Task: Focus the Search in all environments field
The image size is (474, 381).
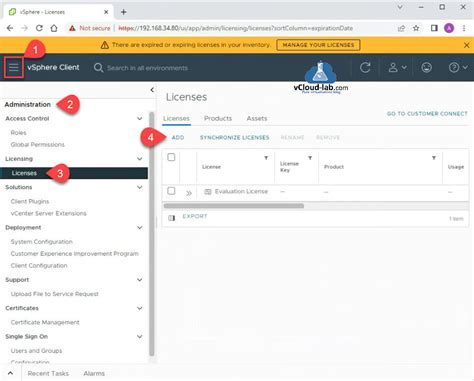Action: click(147, 68)
